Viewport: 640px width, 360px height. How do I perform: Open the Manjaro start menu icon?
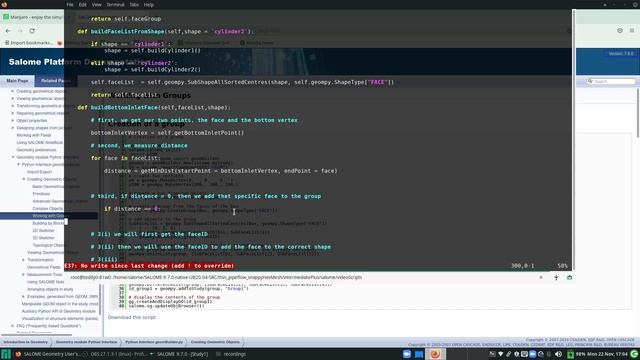pyautogui.click(x=6, y=354)
